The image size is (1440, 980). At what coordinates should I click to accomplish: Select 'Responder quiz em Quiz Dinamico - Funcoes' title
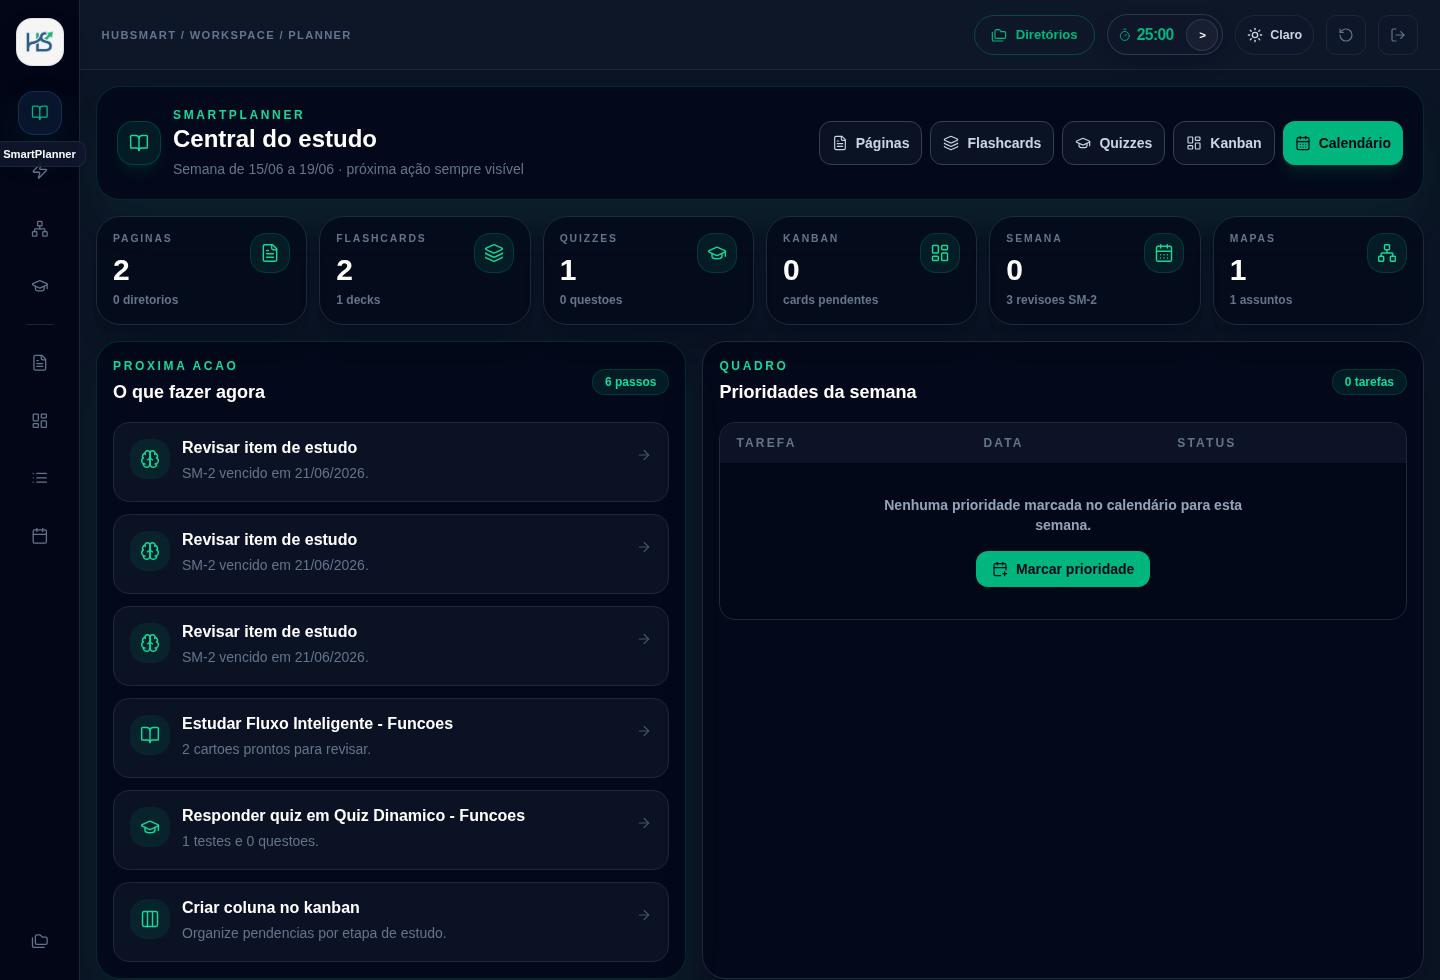point(353,816)
